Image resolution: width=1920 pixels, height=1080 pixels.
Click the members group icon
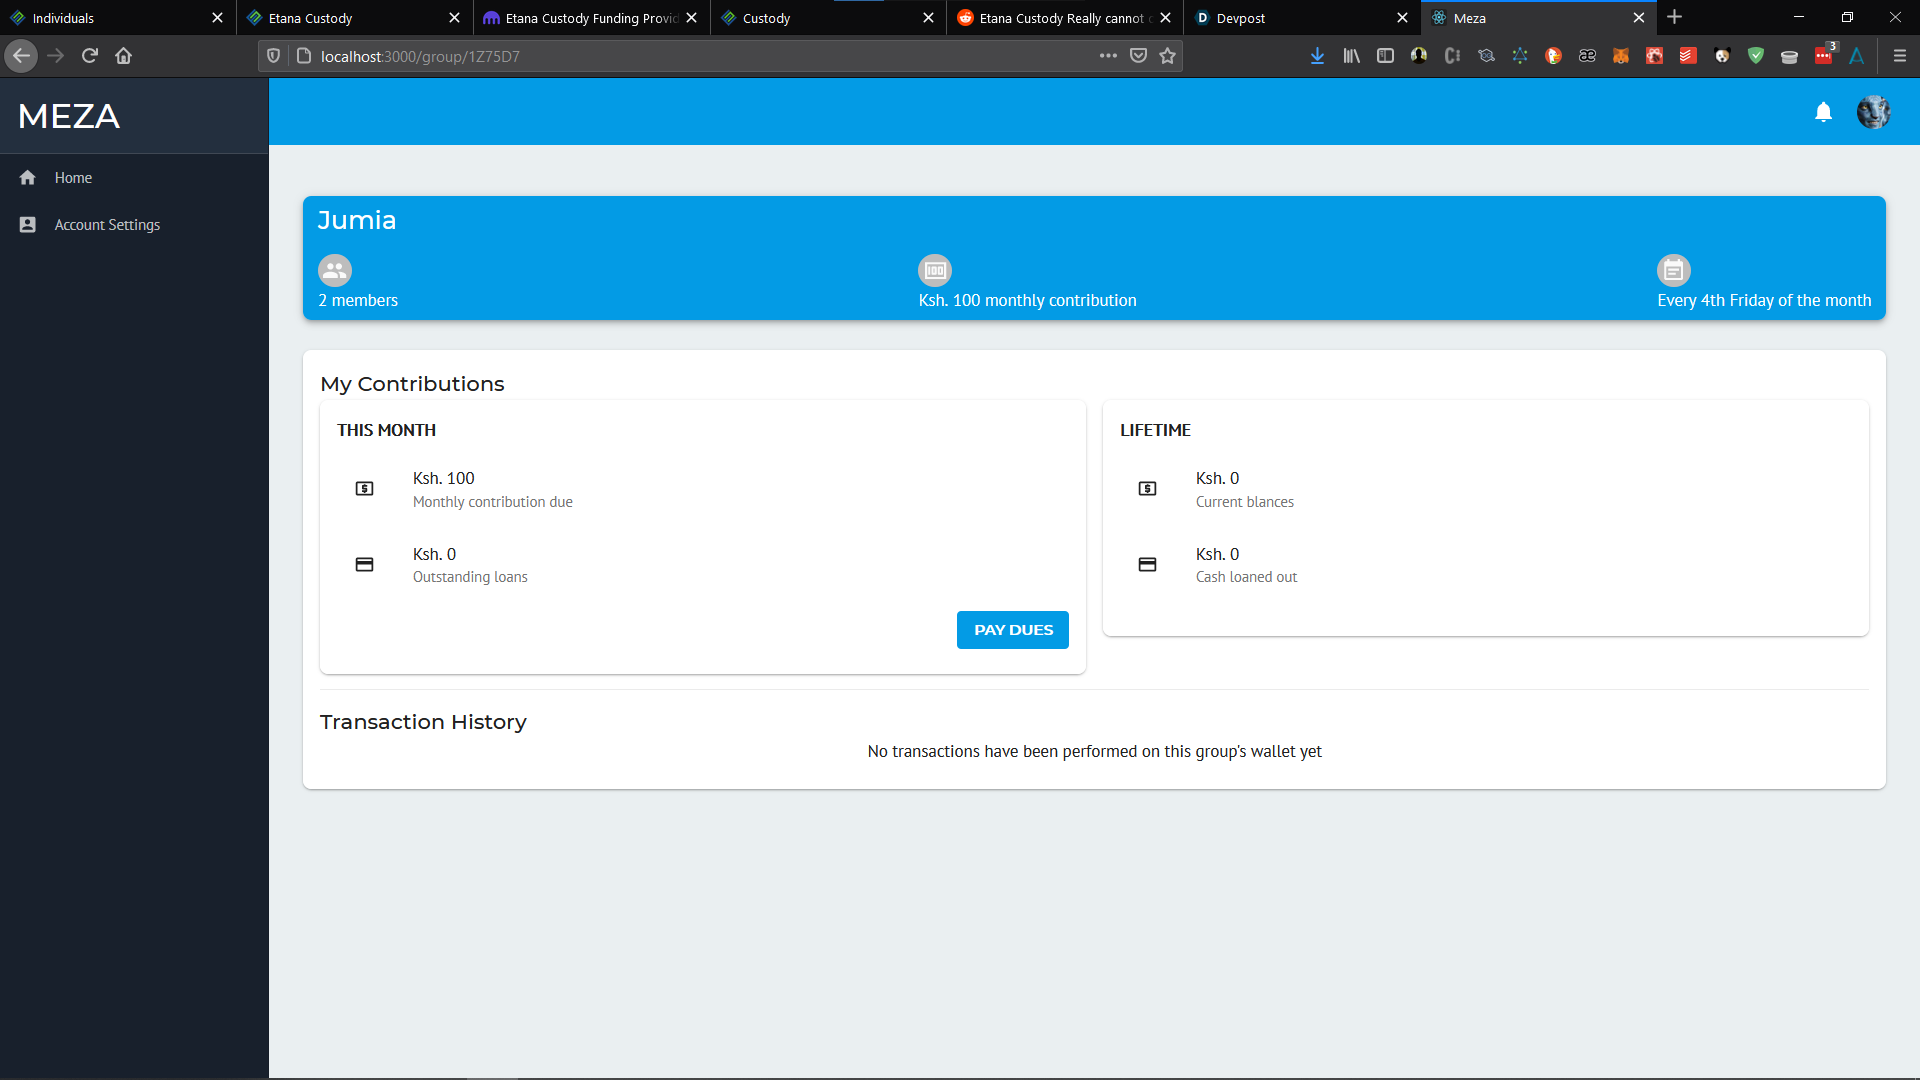pyautogui.click(x=335, y=270)
